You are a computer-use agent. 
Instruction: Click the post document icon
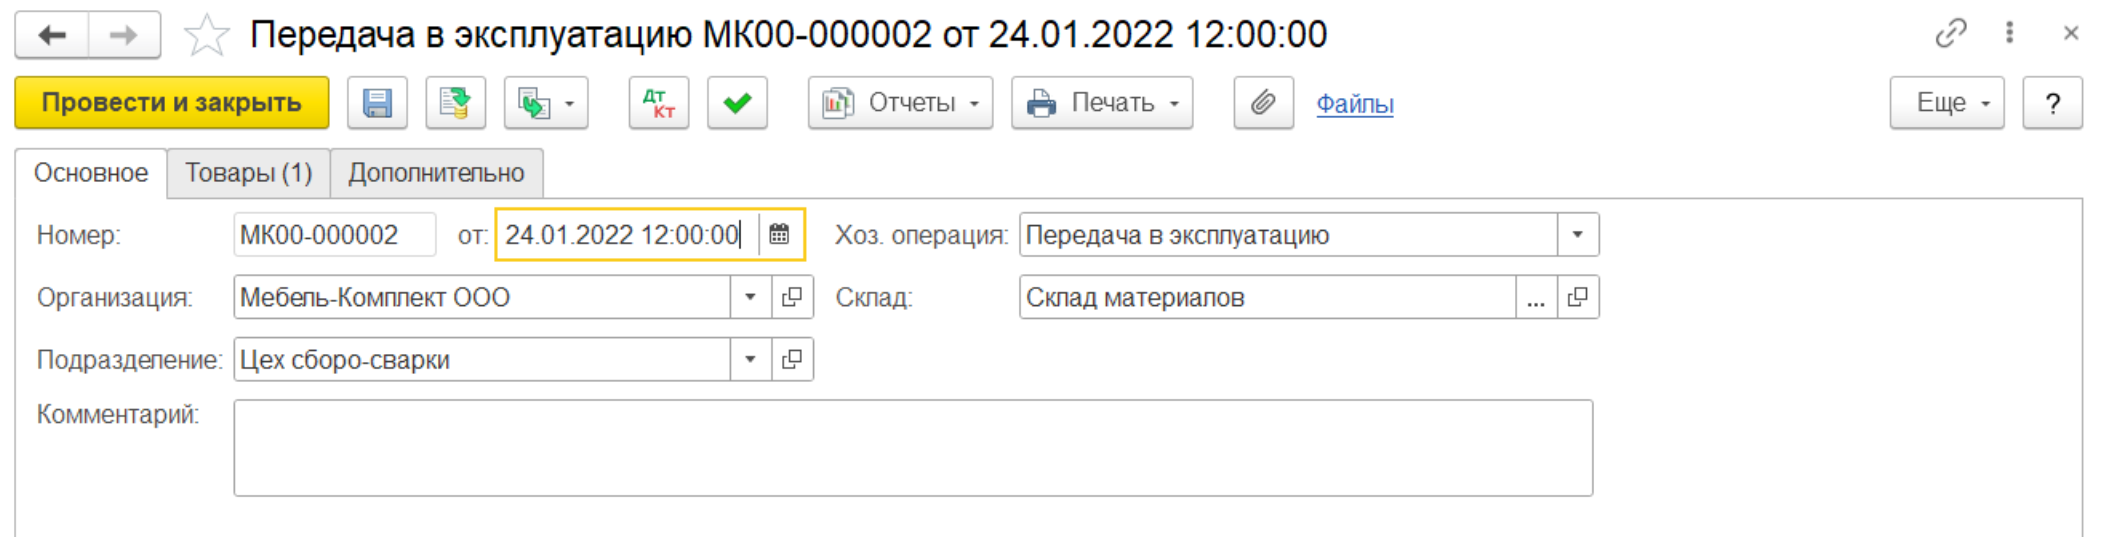point(455,103)
